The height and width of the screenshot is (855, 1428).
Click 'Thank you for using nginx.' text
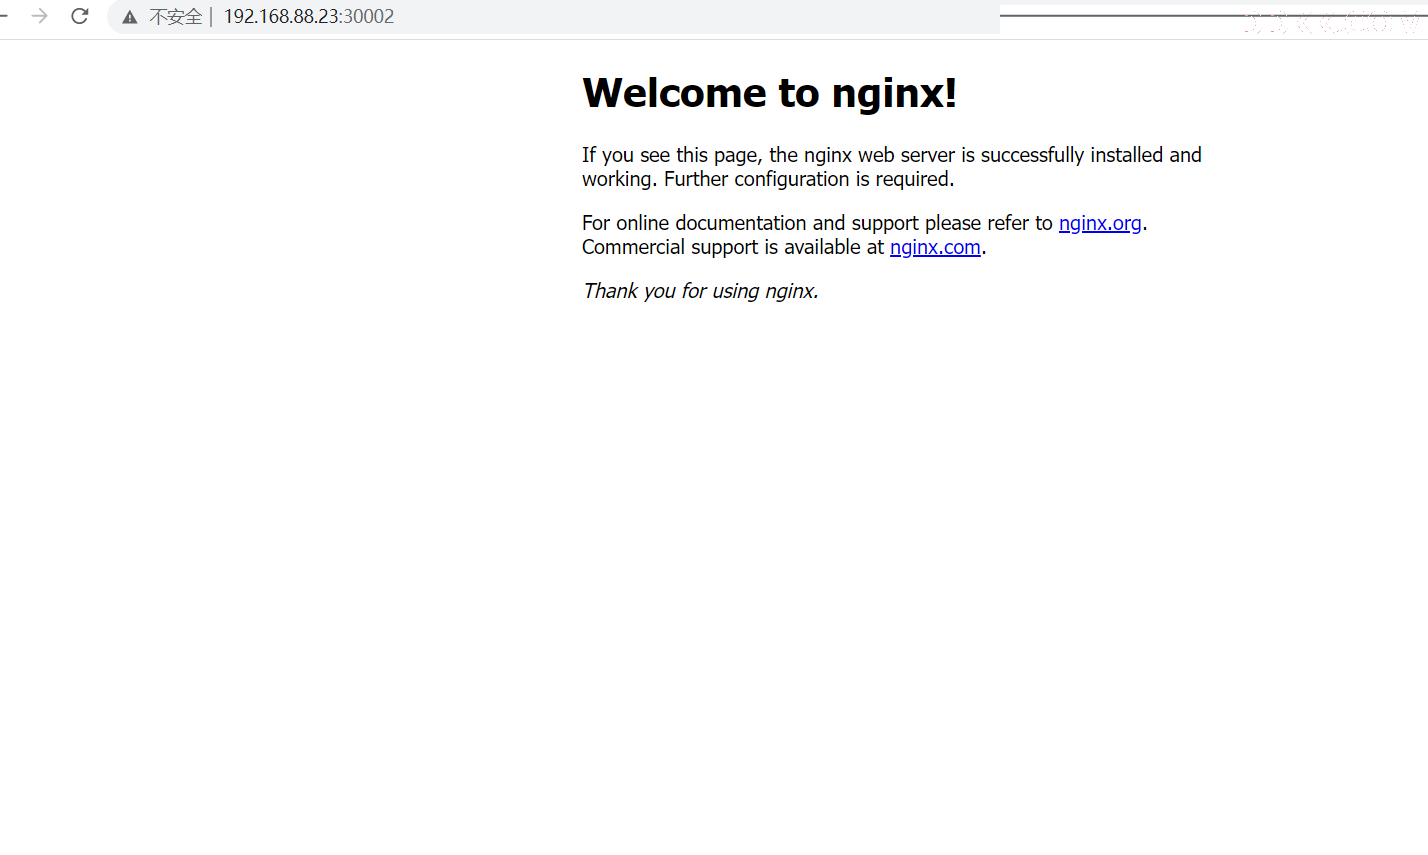point(700,291)
